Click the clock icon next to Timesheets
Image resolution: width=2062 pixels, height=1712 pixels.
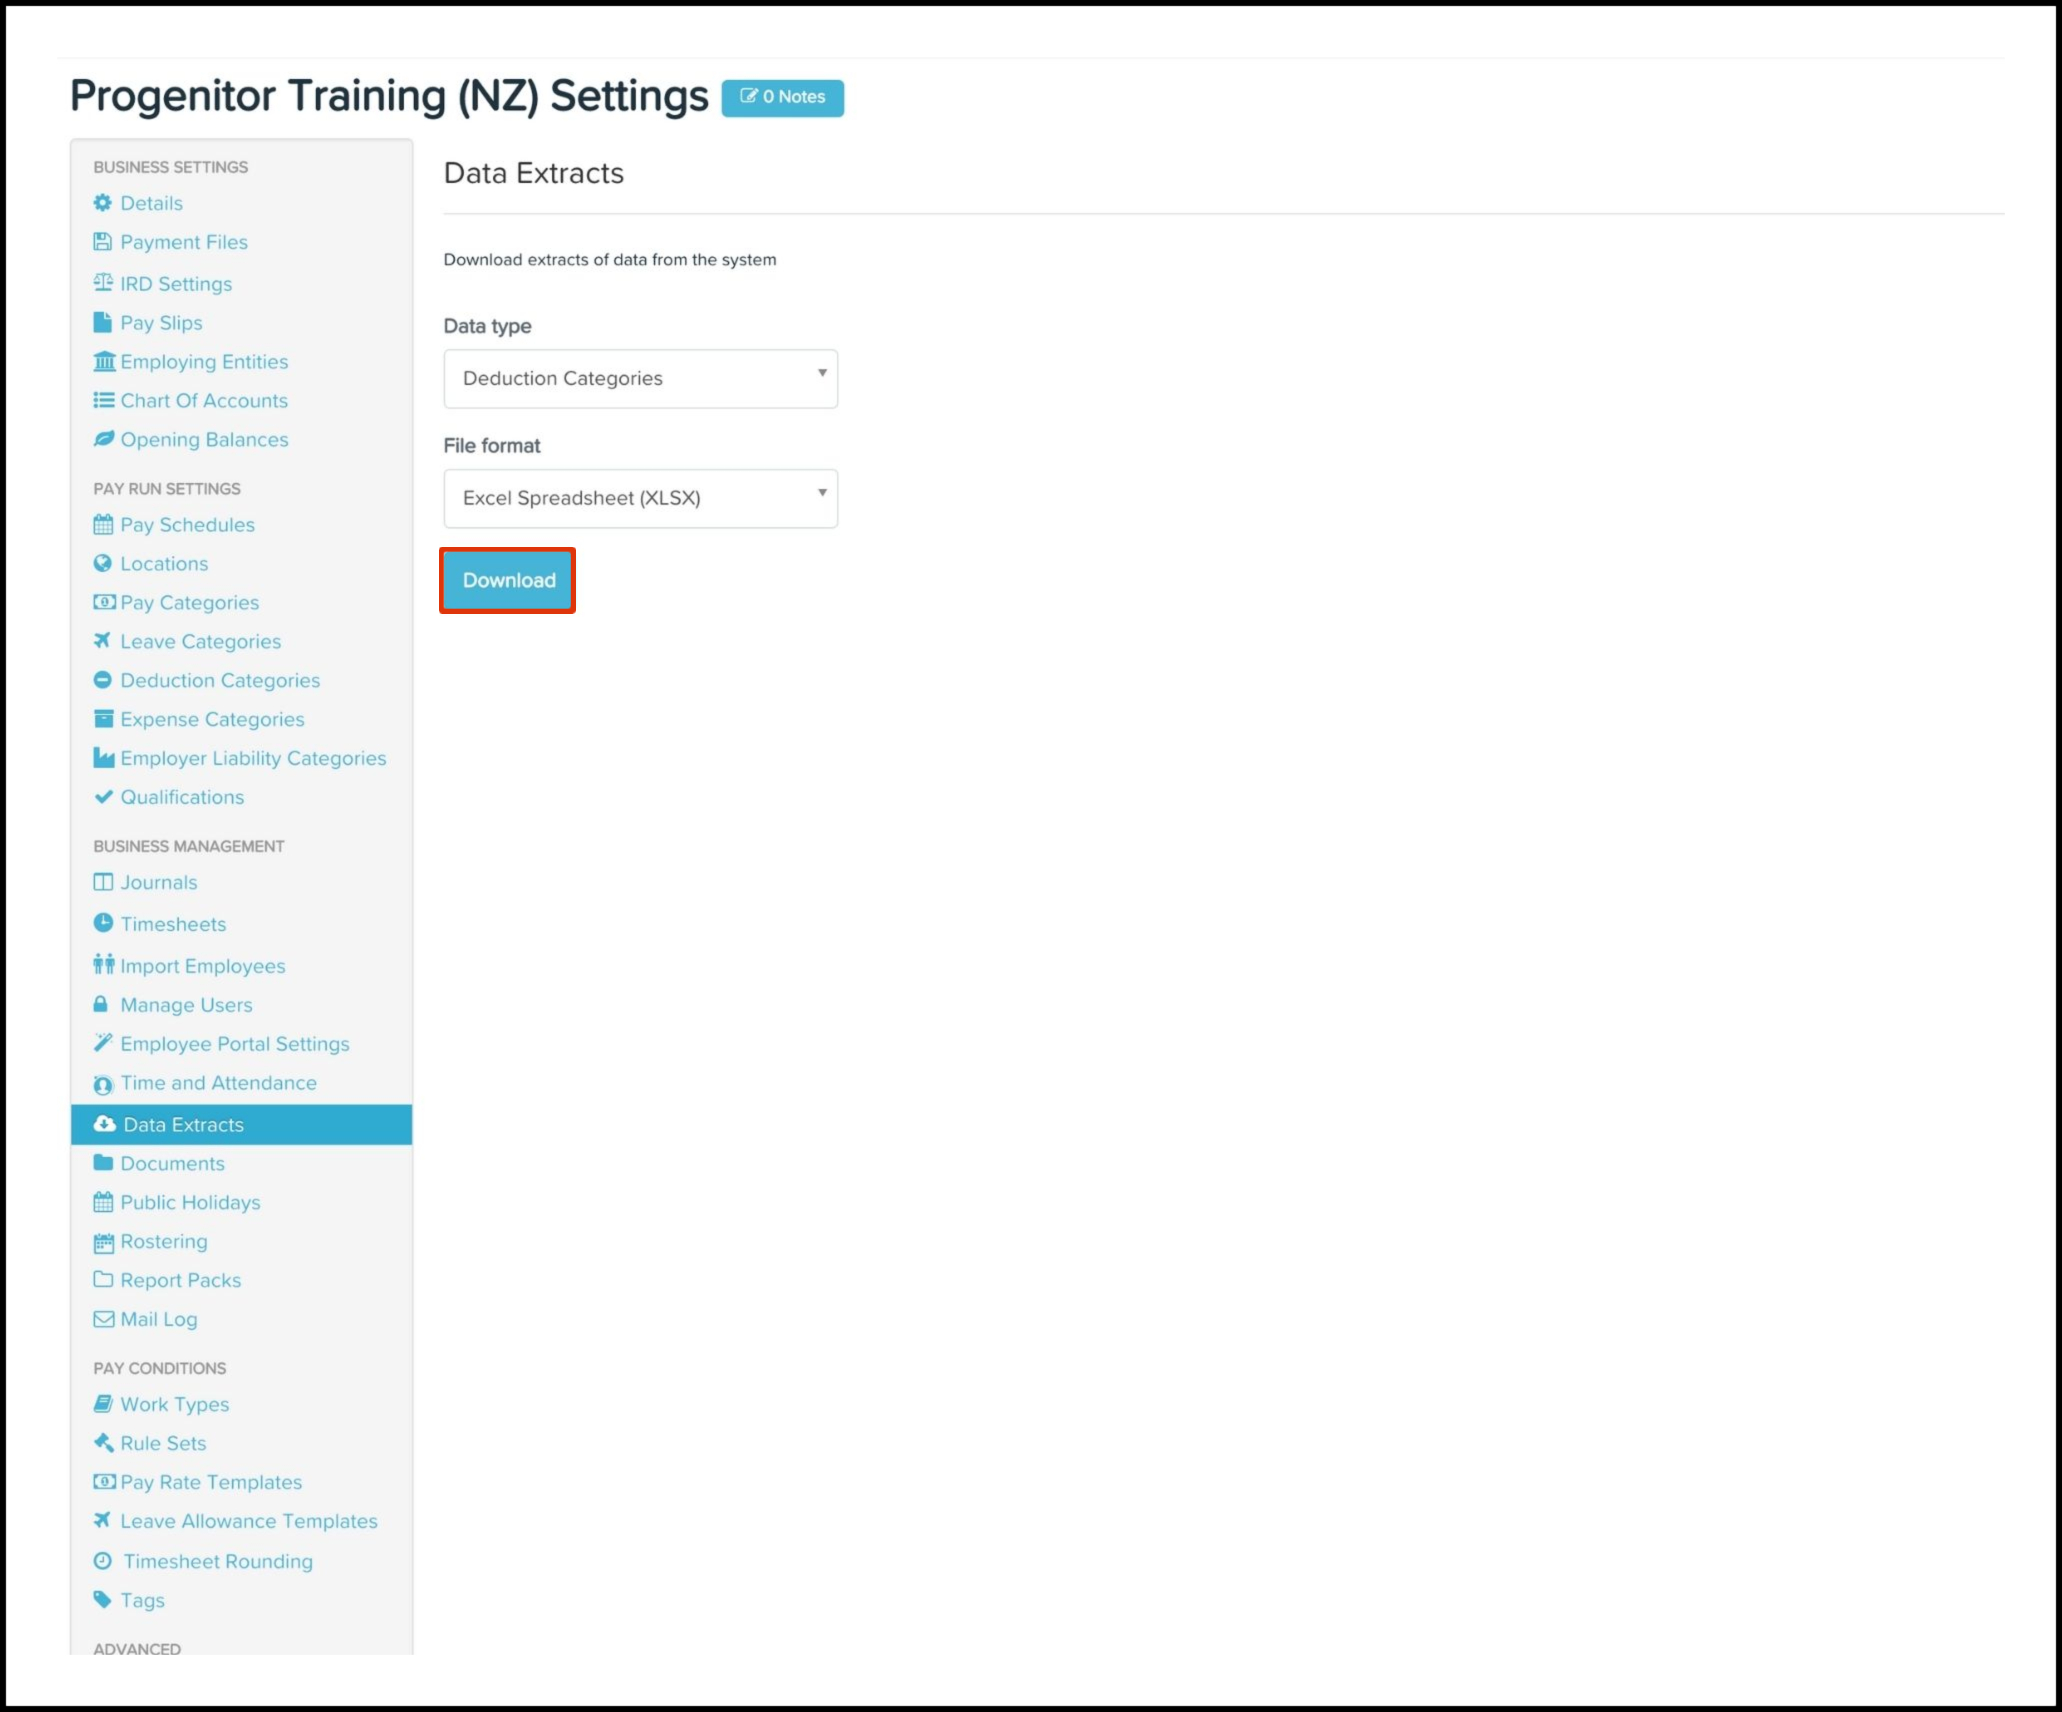(x=103, y=923)
